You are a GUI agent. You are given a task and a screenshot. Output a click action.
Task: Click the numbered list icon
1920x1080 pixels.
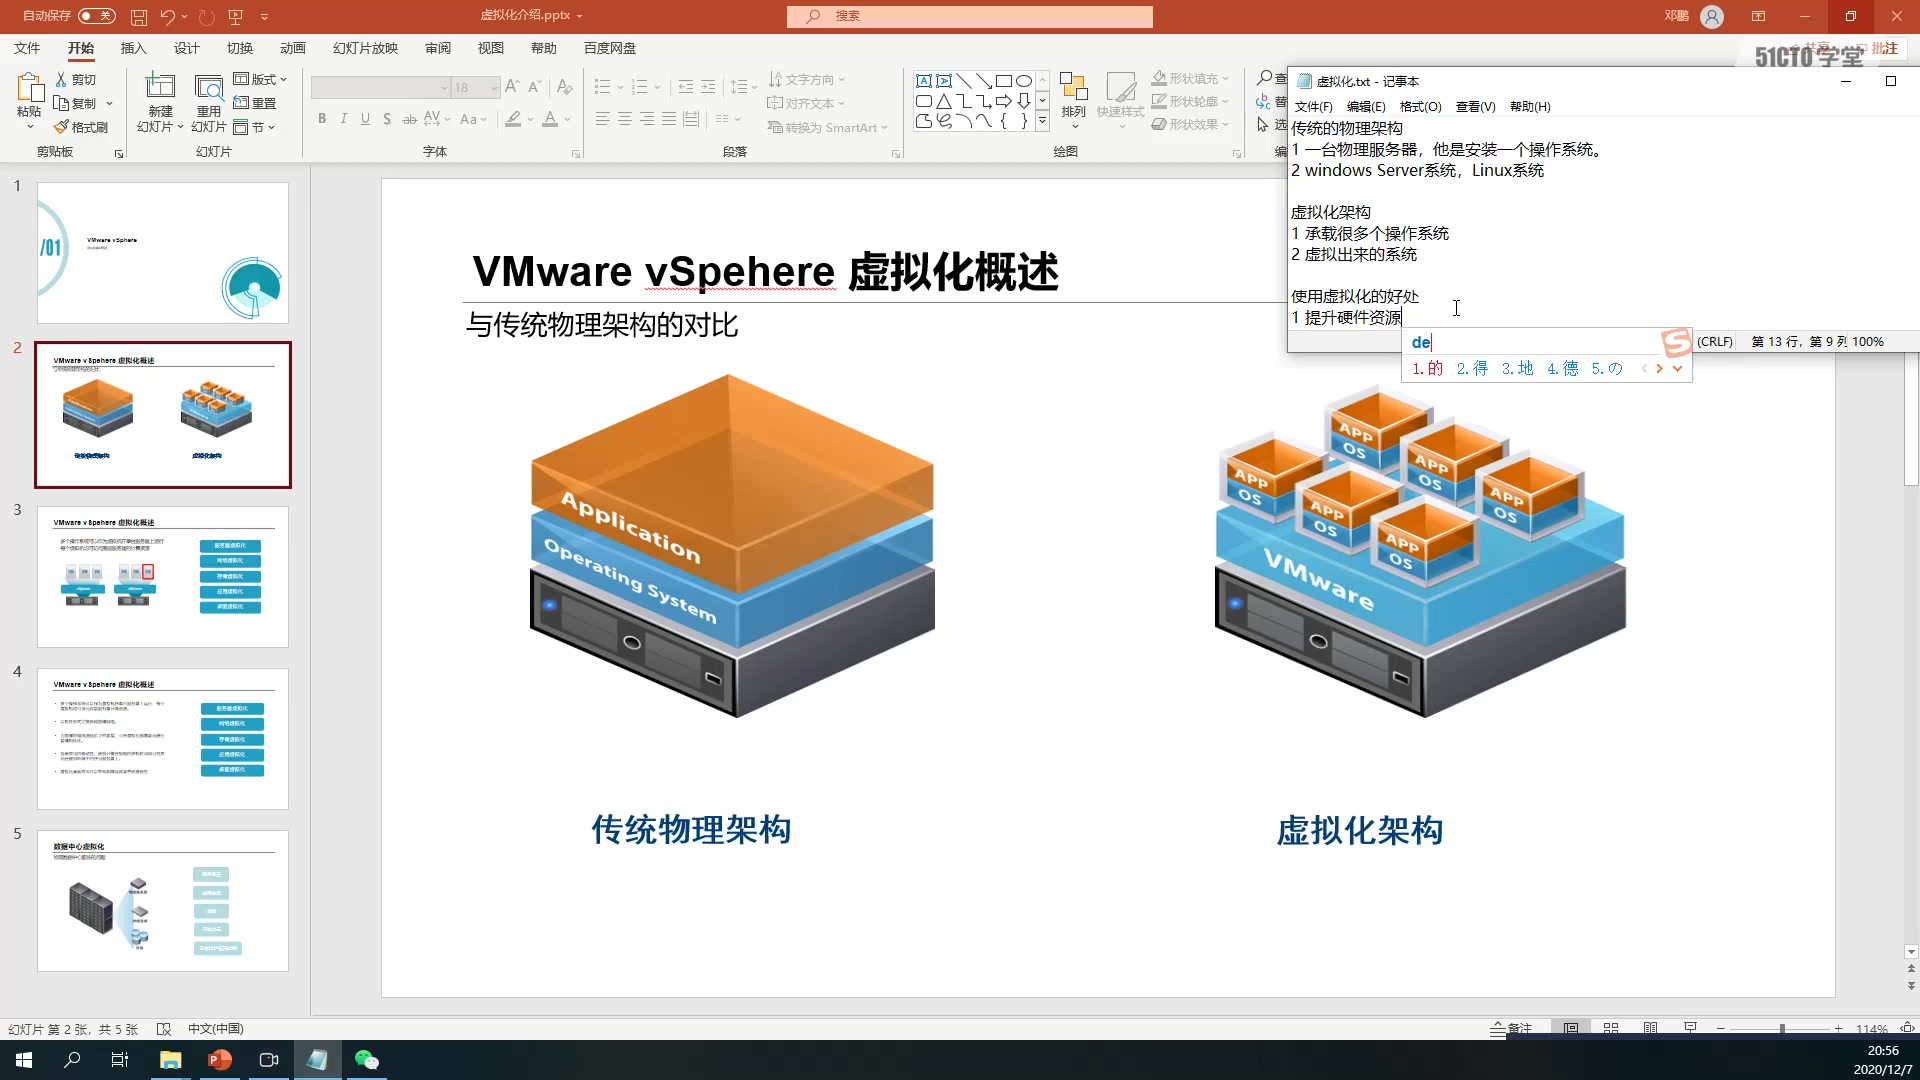coord(640,87)
